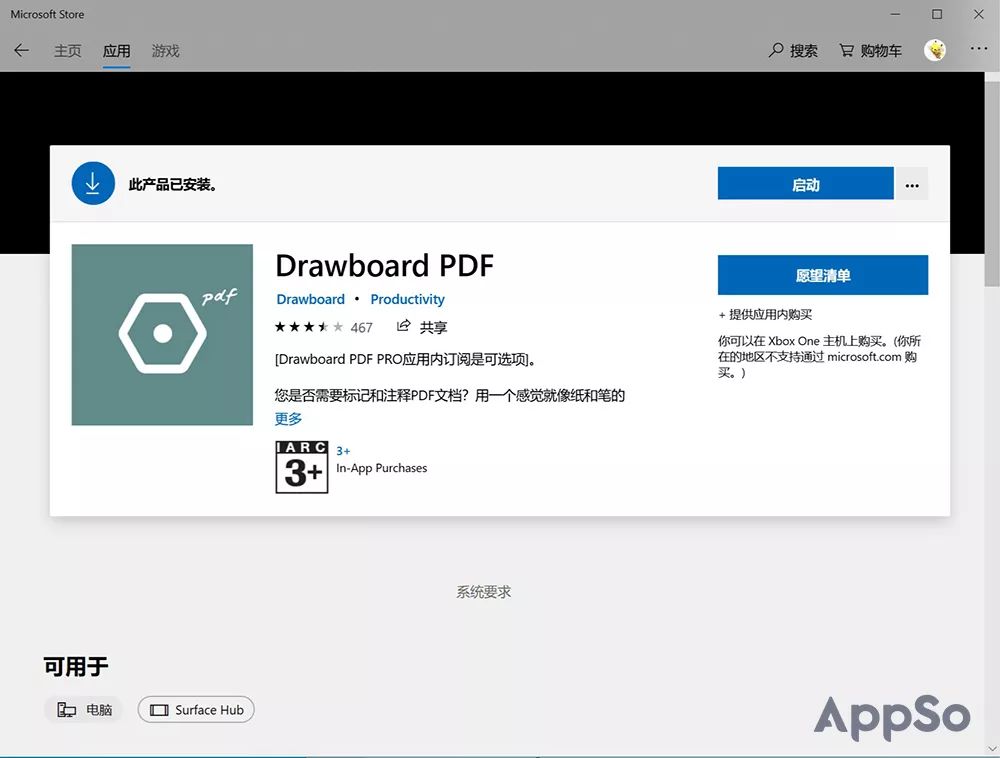Open the user account avatar
The width and height of the screenshot is (1000, 758).
(x=935, y=50)
